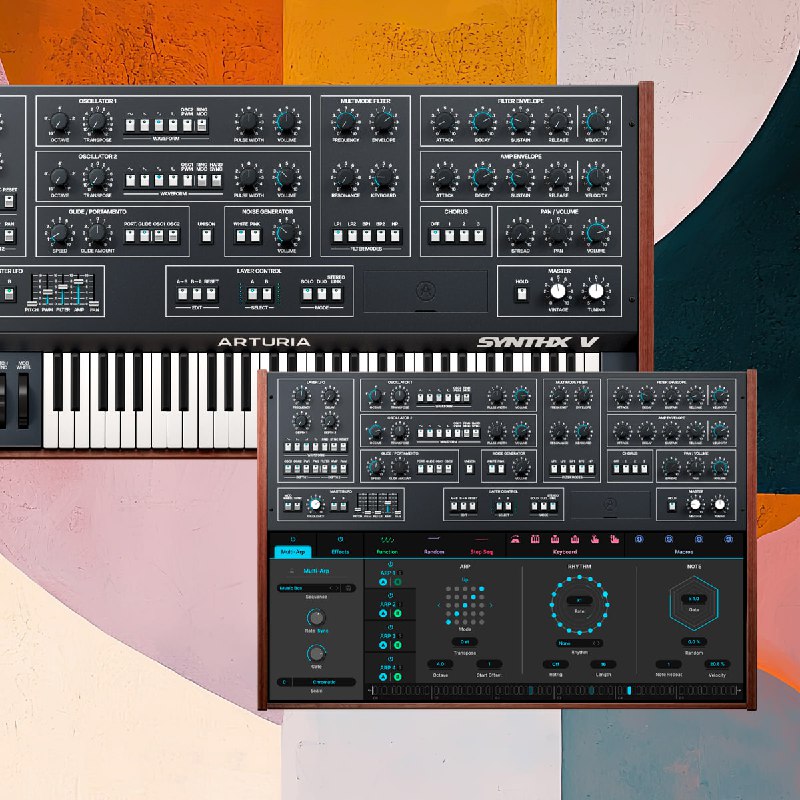Click the lock icon beside the Multi-Arp title

coord(292,571)
